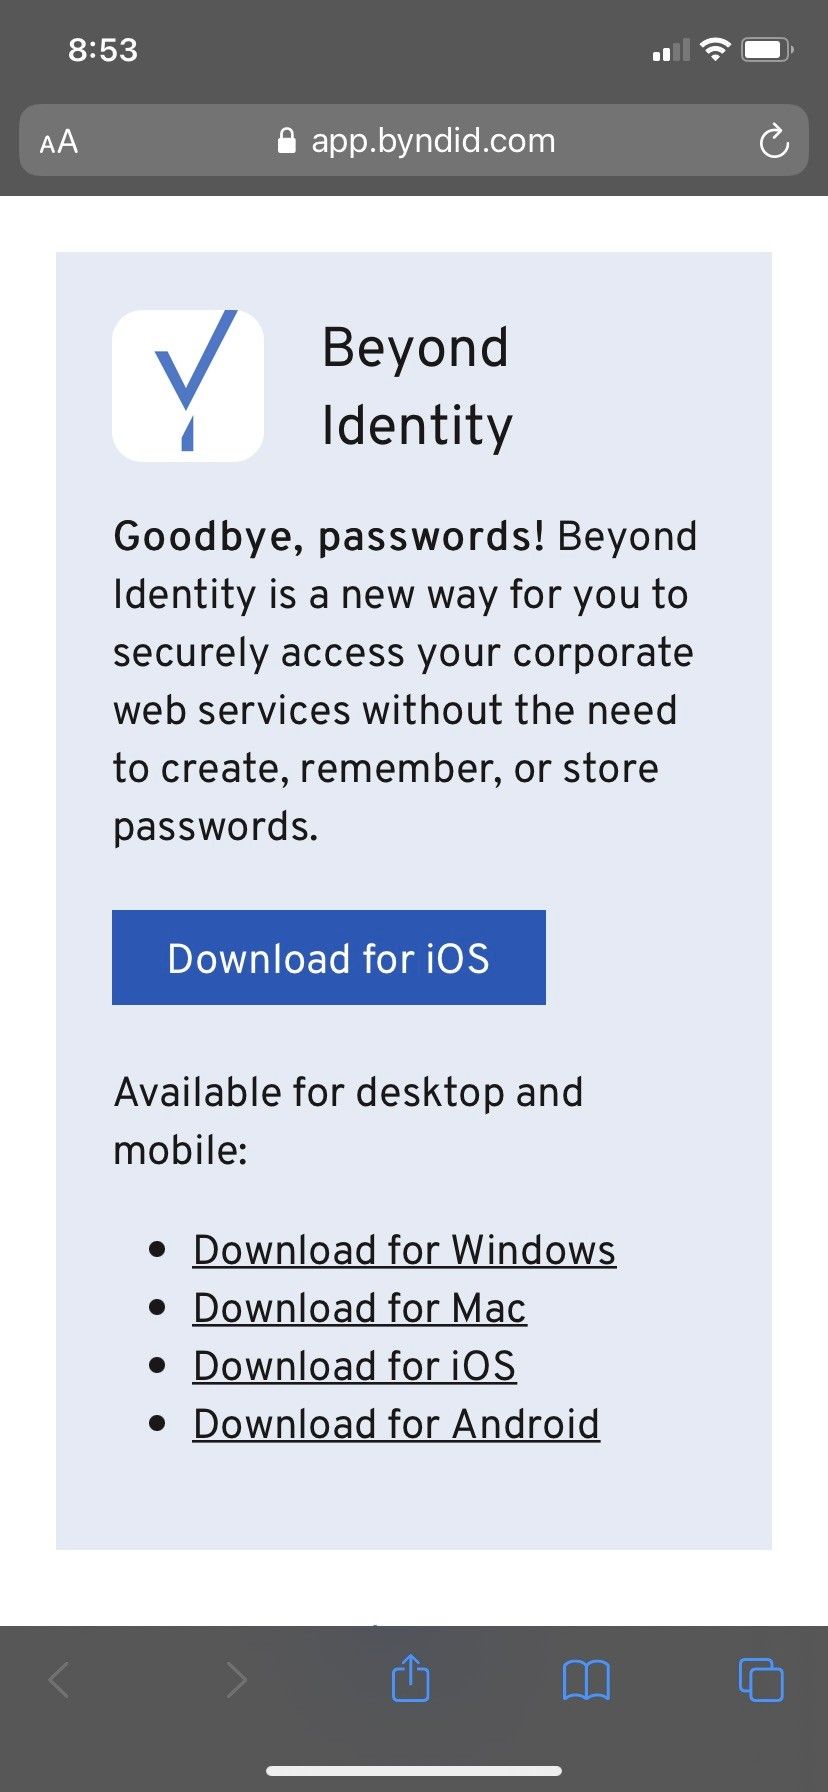The image size is (828, 1792).
Task: Tap the 8:53 clock in status bar
Action: [x=103, y=50]
